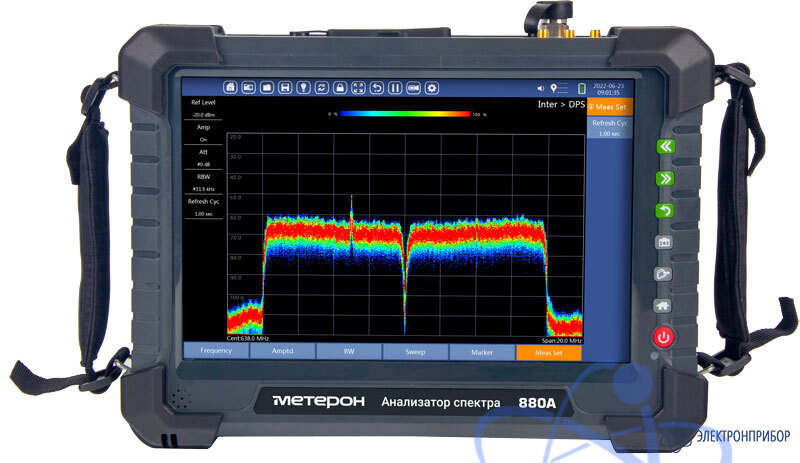Screen dimensions: 800x463
Task: Click the lightbulb icon in toolbar
Action: pyautogui.click(x=304, y=88)
